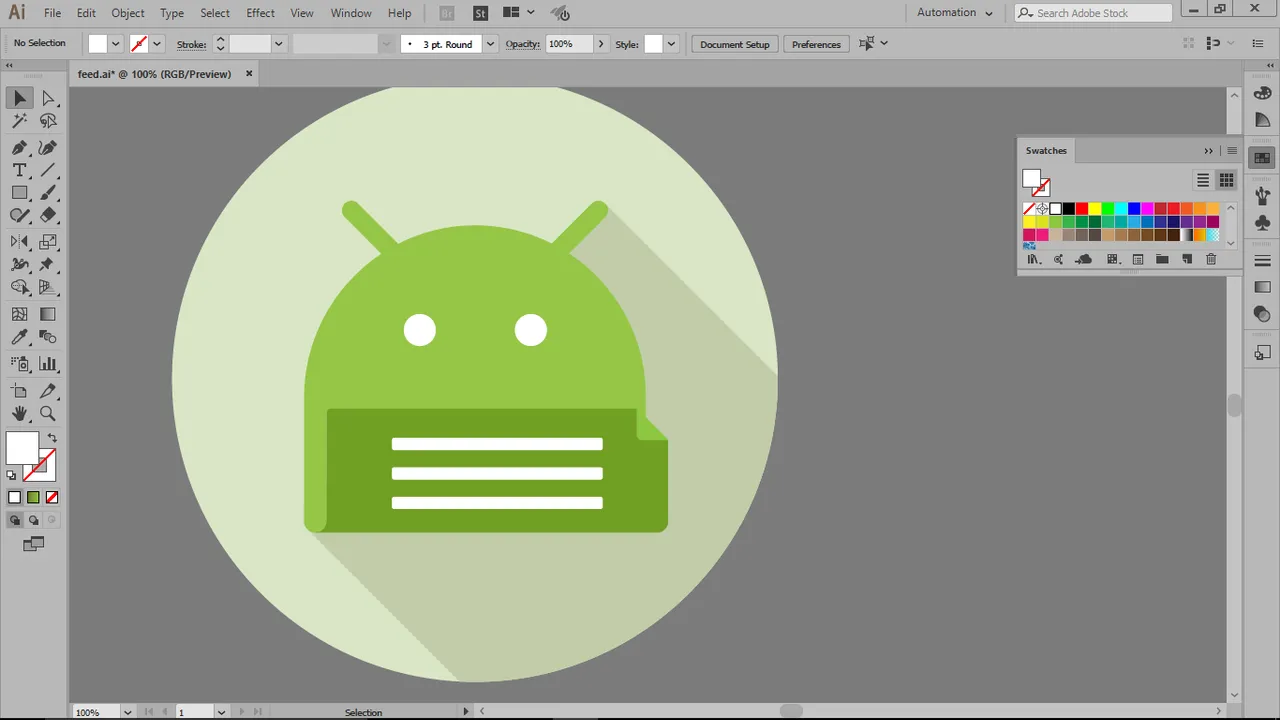This screenshot has height=720, width=1280.
Task: Select the Mesh tool
Action: [20, 314]
